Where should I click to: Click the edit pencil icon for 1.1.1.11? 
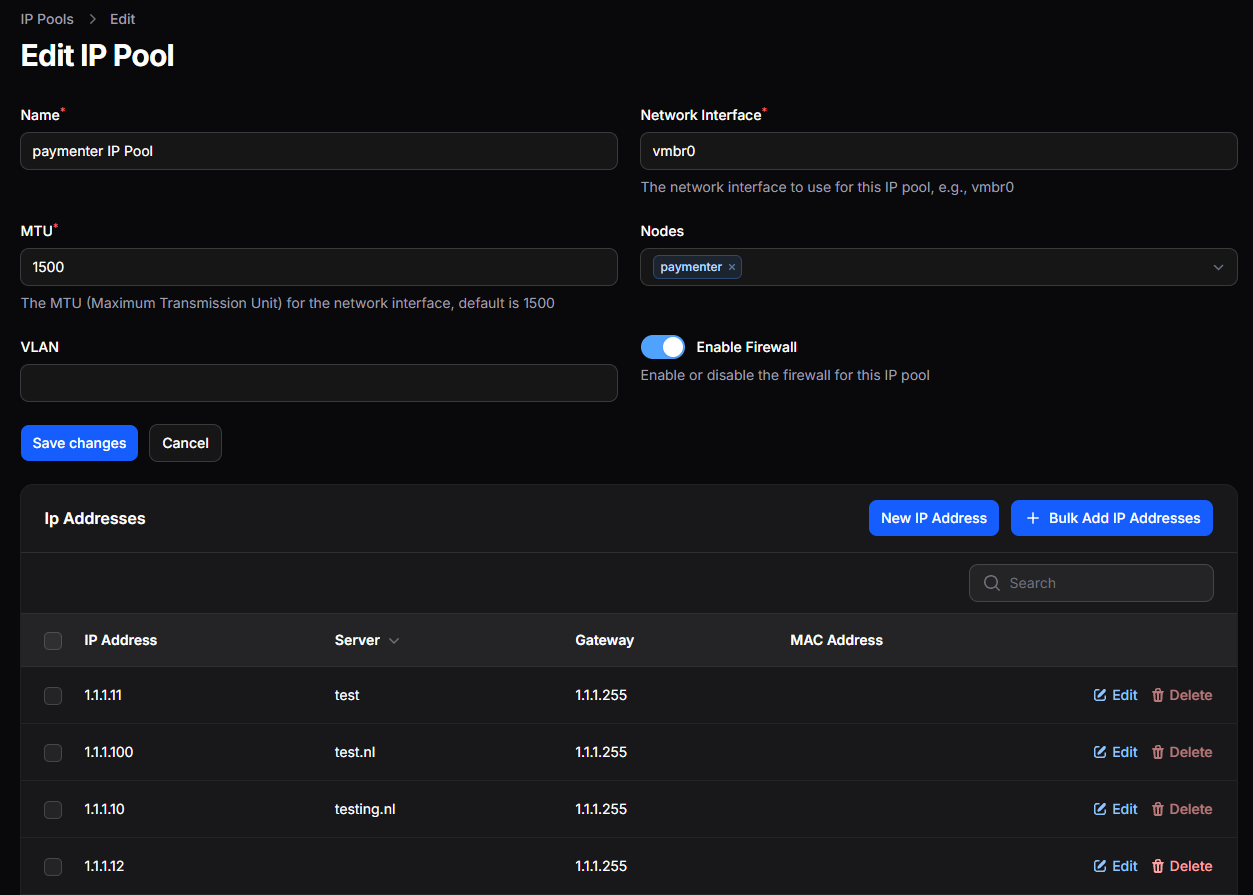(1100, 695)
